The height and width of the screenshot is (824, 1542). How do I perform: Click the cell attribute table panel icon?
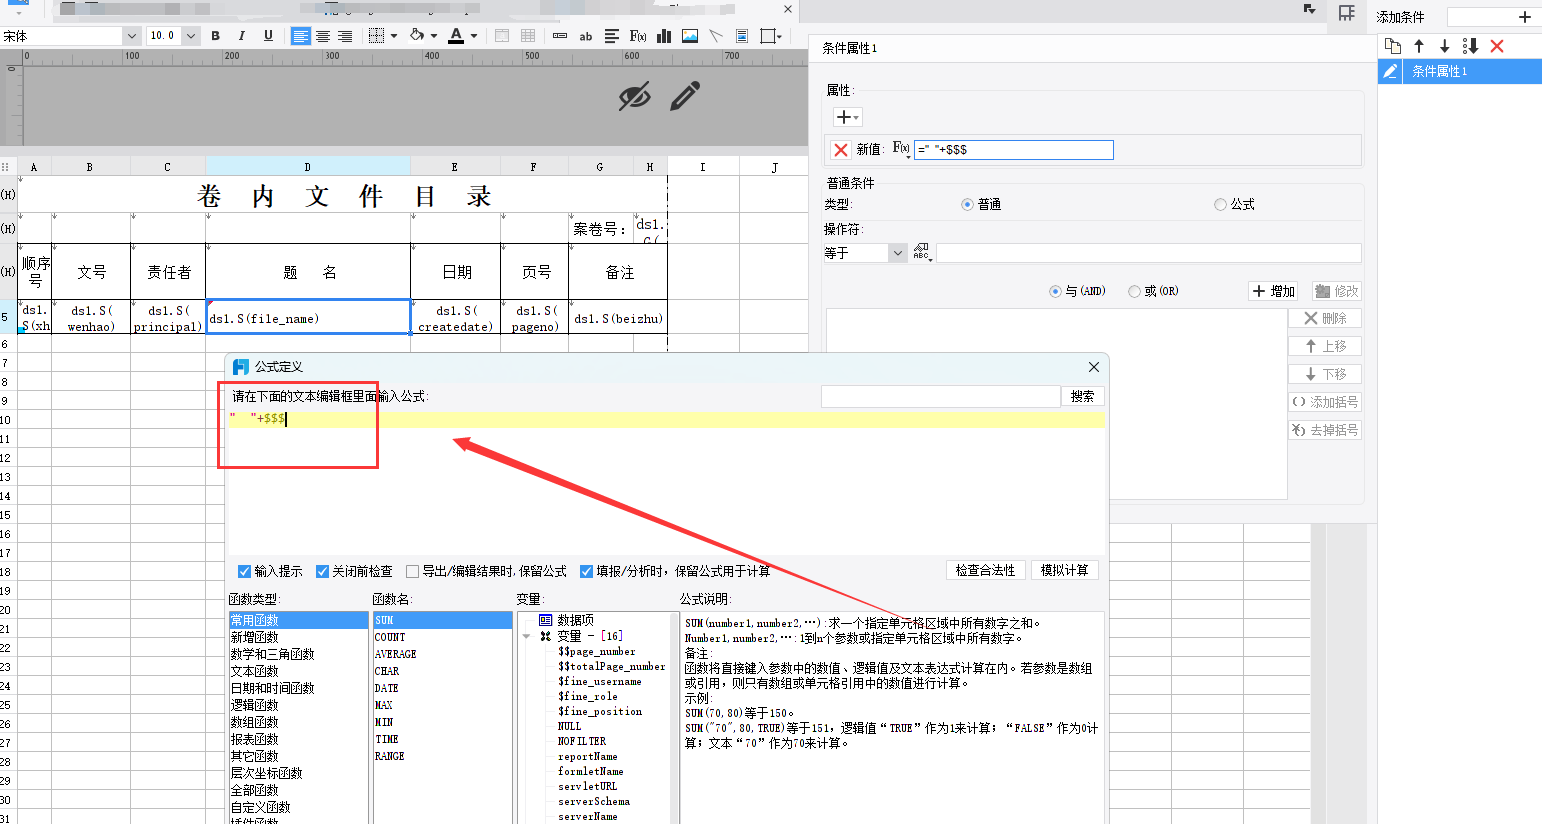[1347, 13]
